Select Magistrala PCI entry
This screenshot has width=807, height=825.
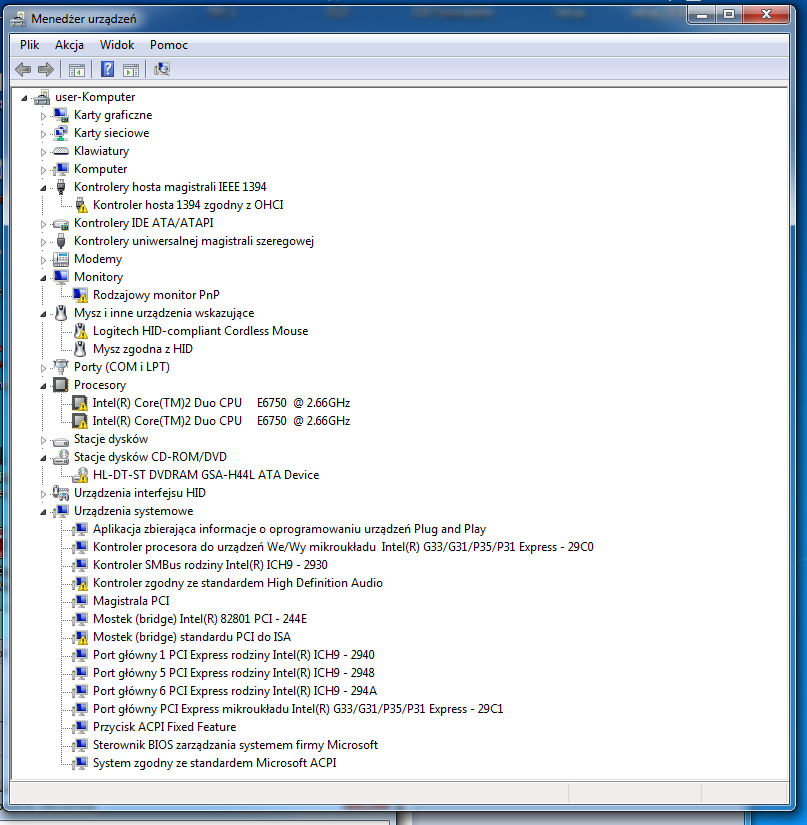(x=131, y=601)
